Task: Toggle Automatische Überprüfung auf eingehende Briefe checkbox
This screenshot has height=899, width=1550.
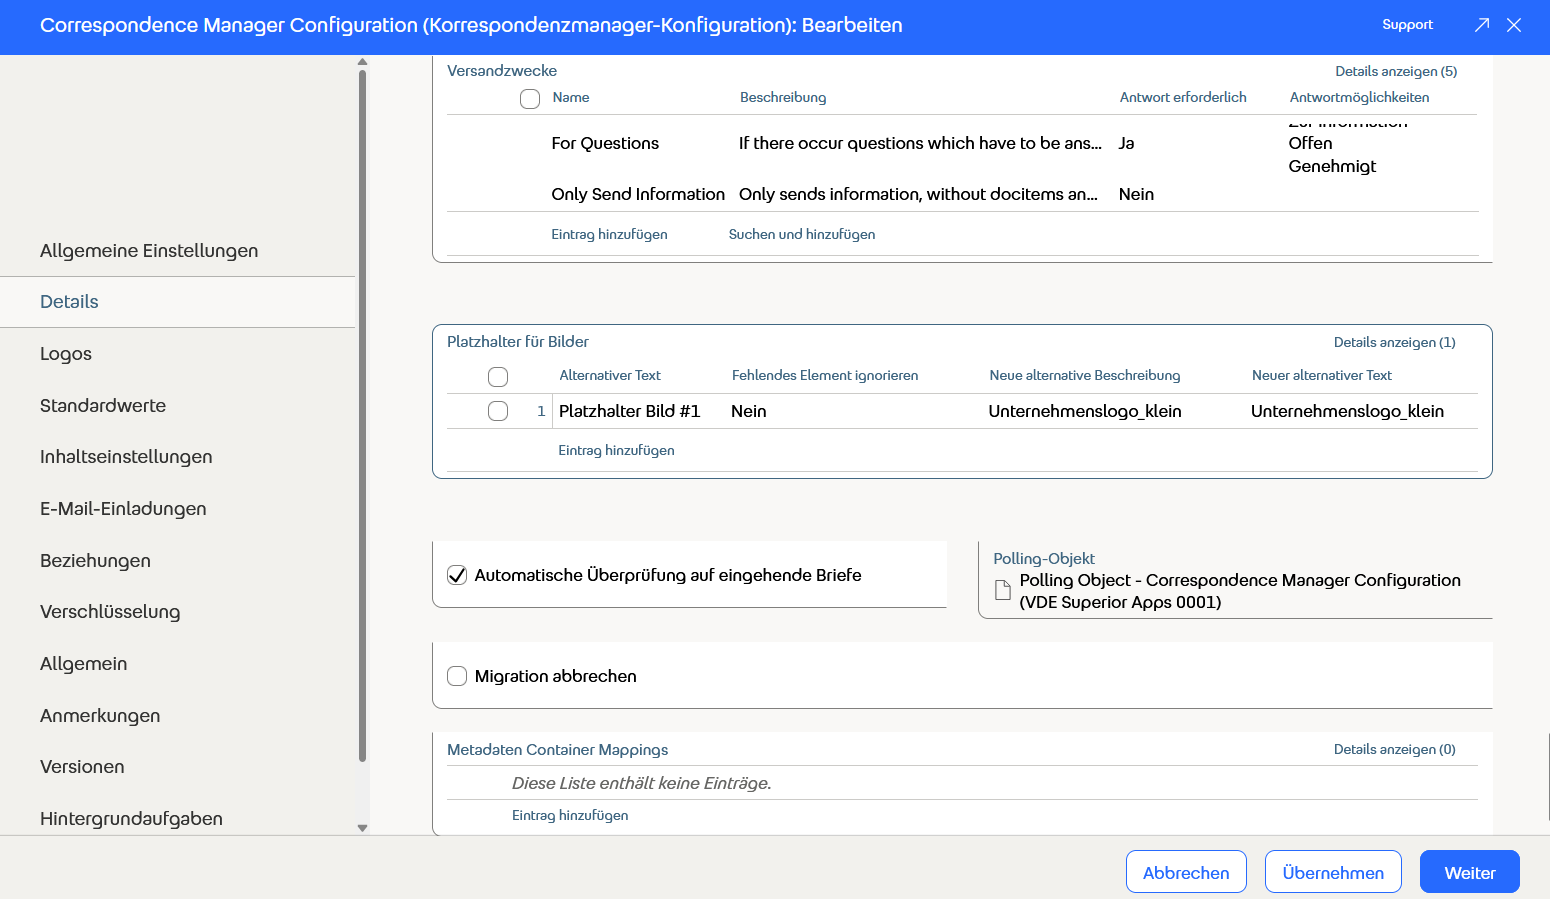Action: tap(457, 575)
